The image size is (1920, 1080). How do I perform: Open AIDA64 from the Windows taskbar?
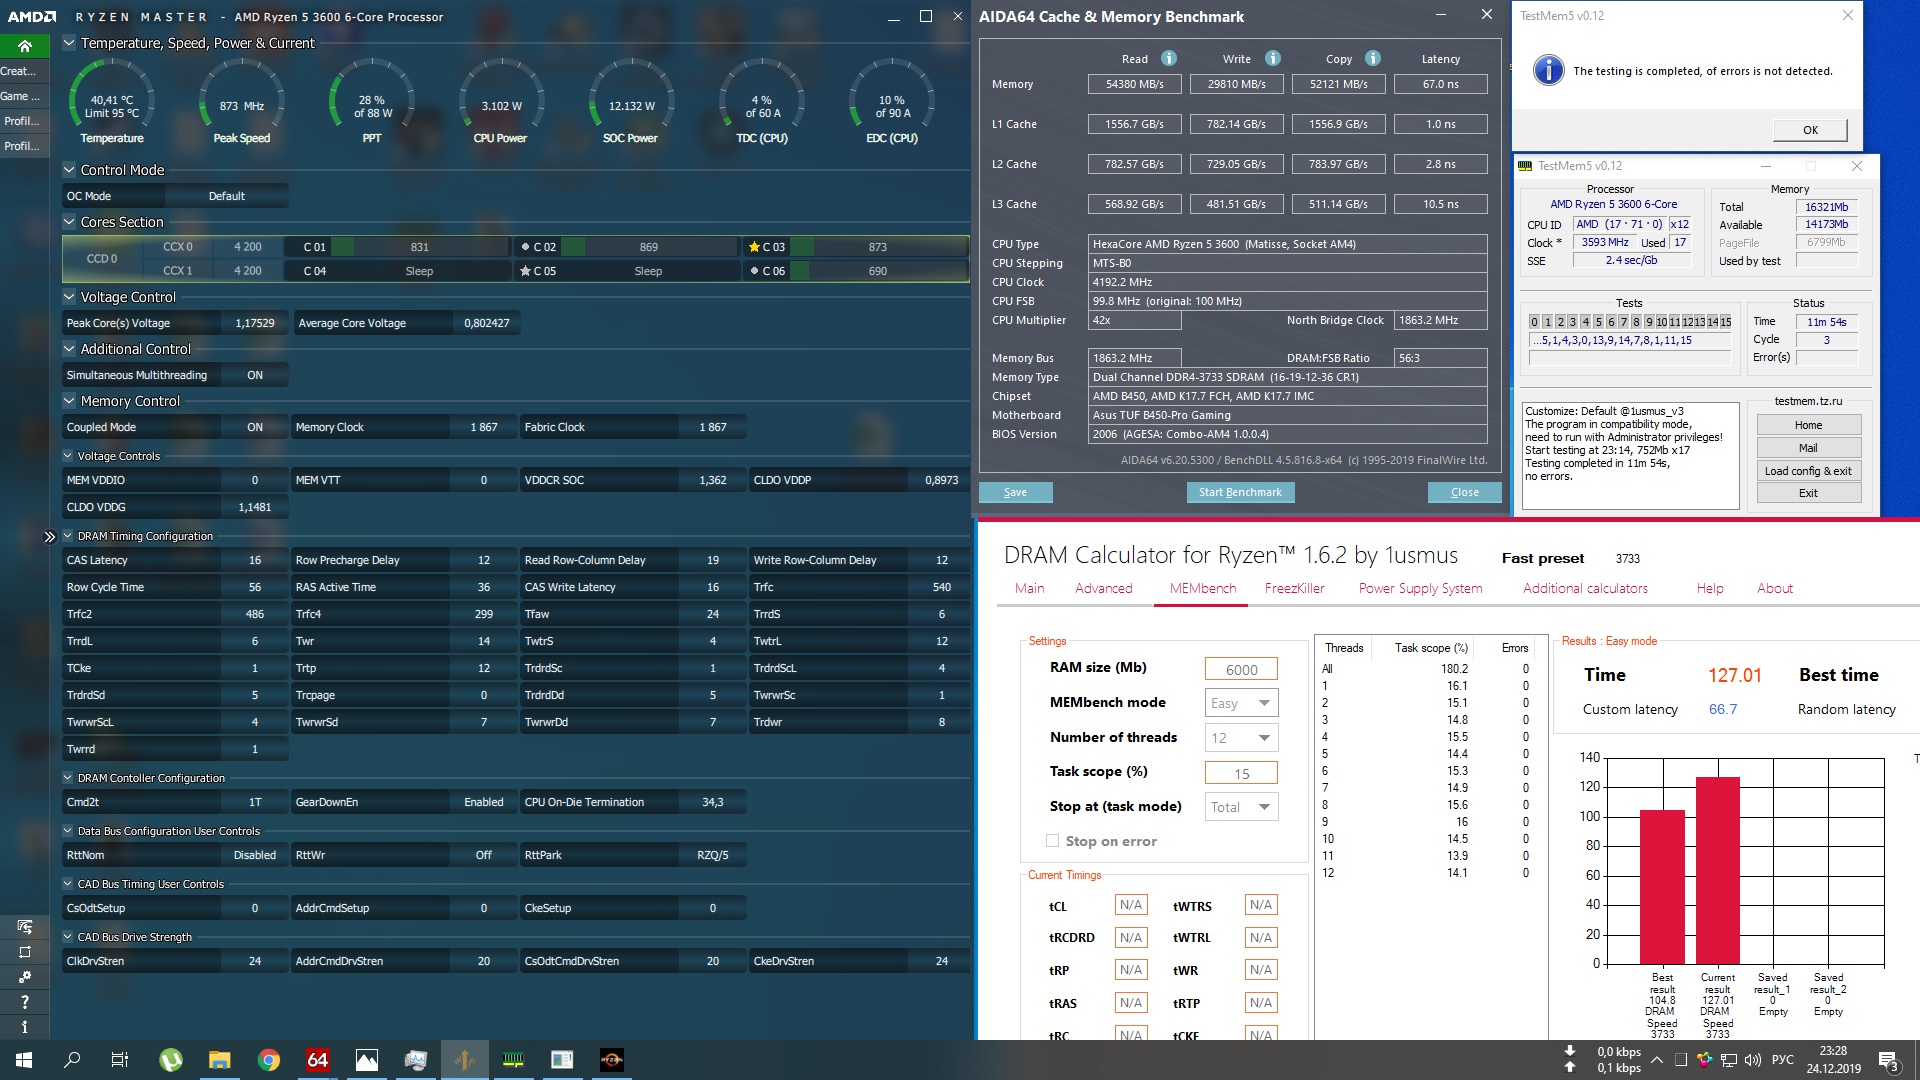[x=317, y=1060]
